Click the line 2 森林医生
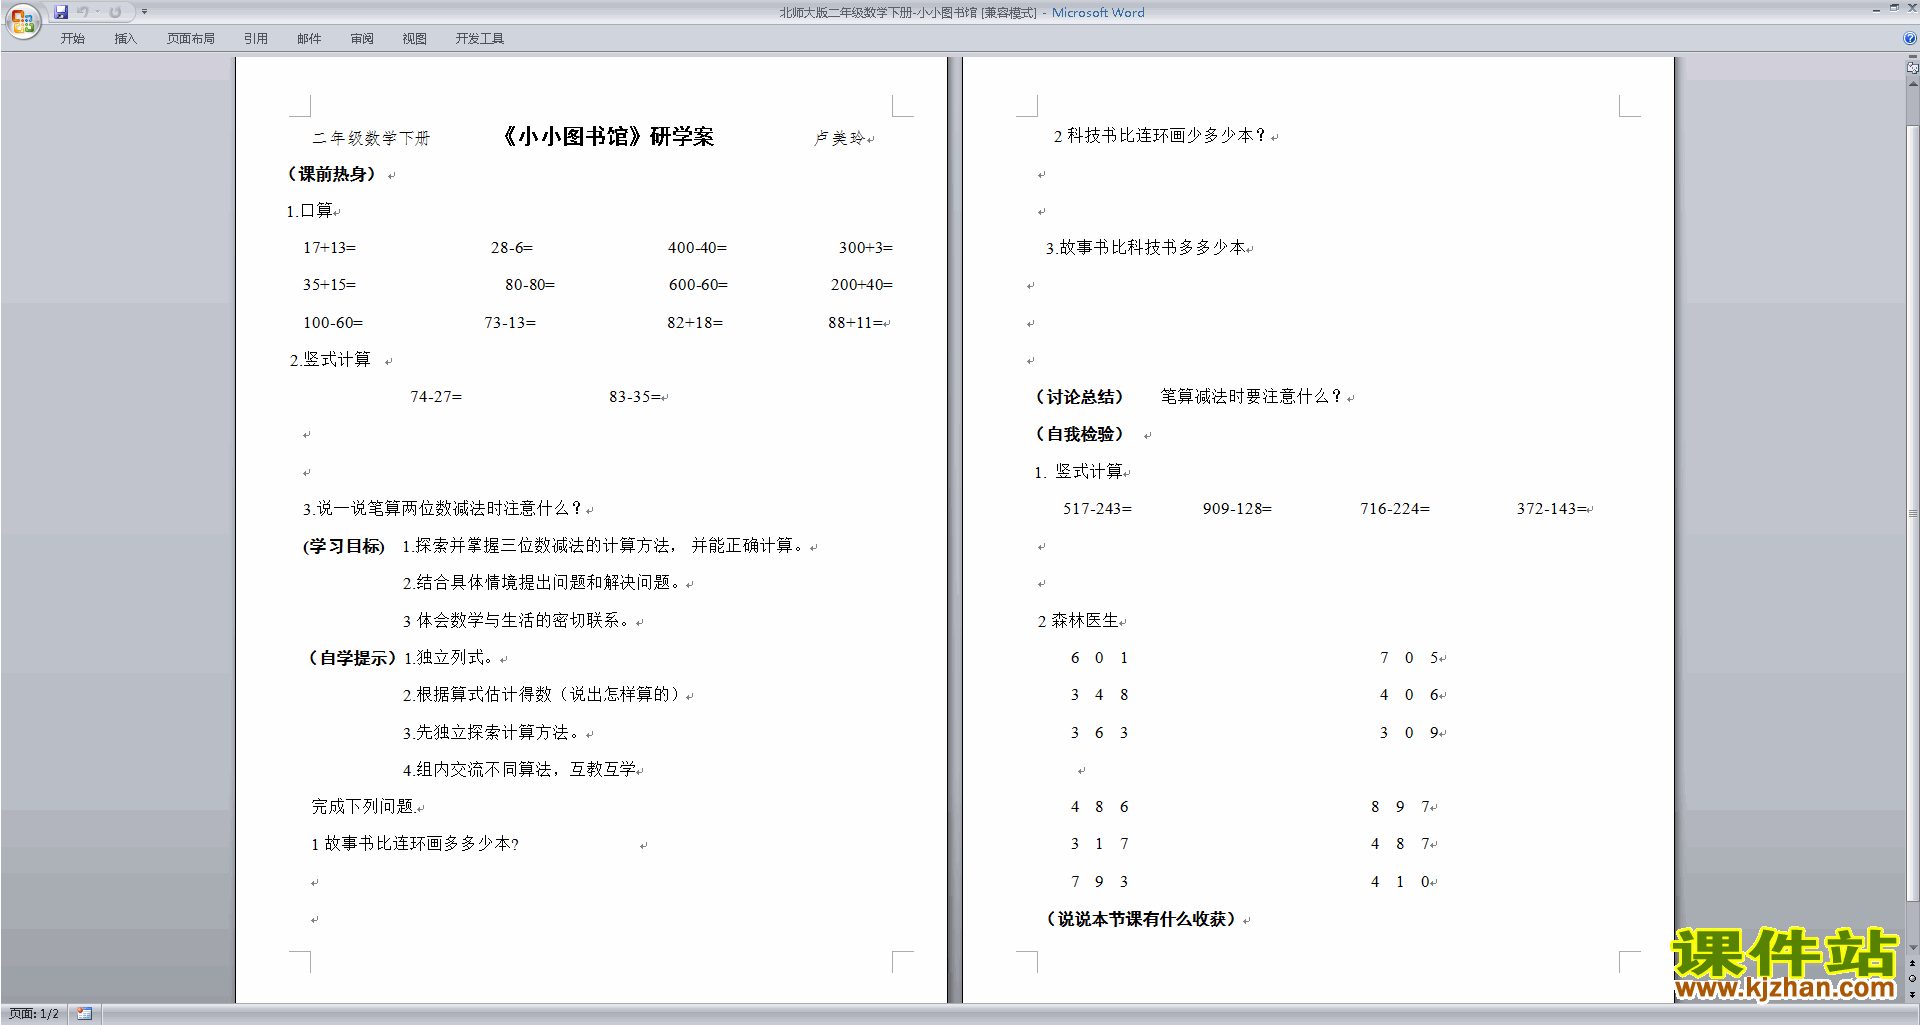The height and width of the screenshot is (1025, 1920). [1077, 621]
